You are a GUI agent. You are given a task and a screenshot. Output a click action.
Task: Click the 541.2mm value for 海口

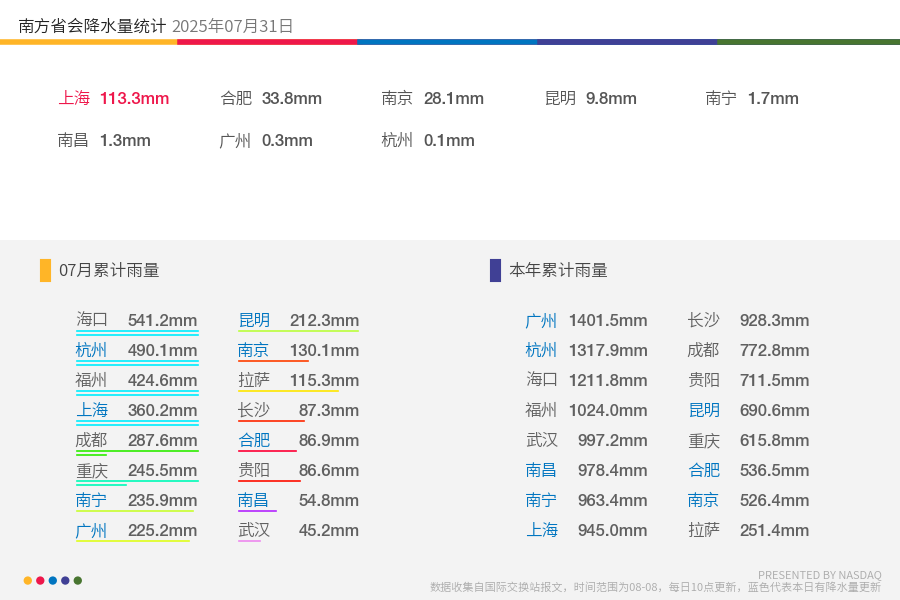coord(162,320)
